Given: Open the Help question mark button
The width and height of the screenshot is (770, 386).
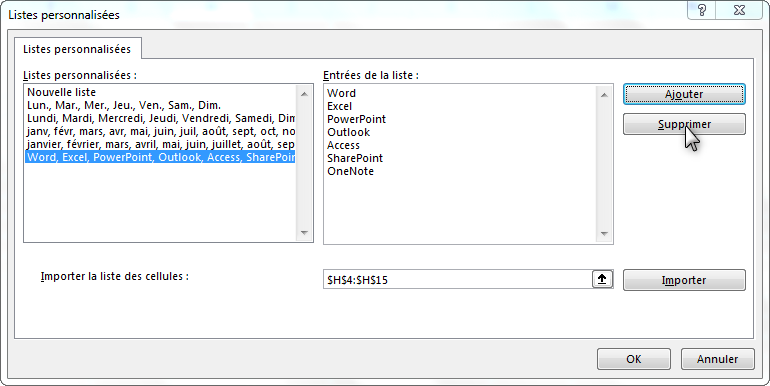Looking at the screenshot, I should click(702, 10).
